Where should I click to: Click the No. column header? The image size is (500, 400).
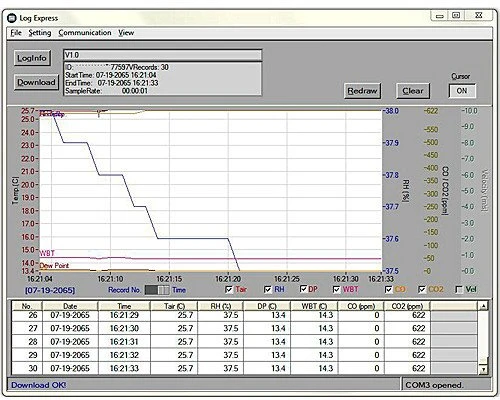27,306
